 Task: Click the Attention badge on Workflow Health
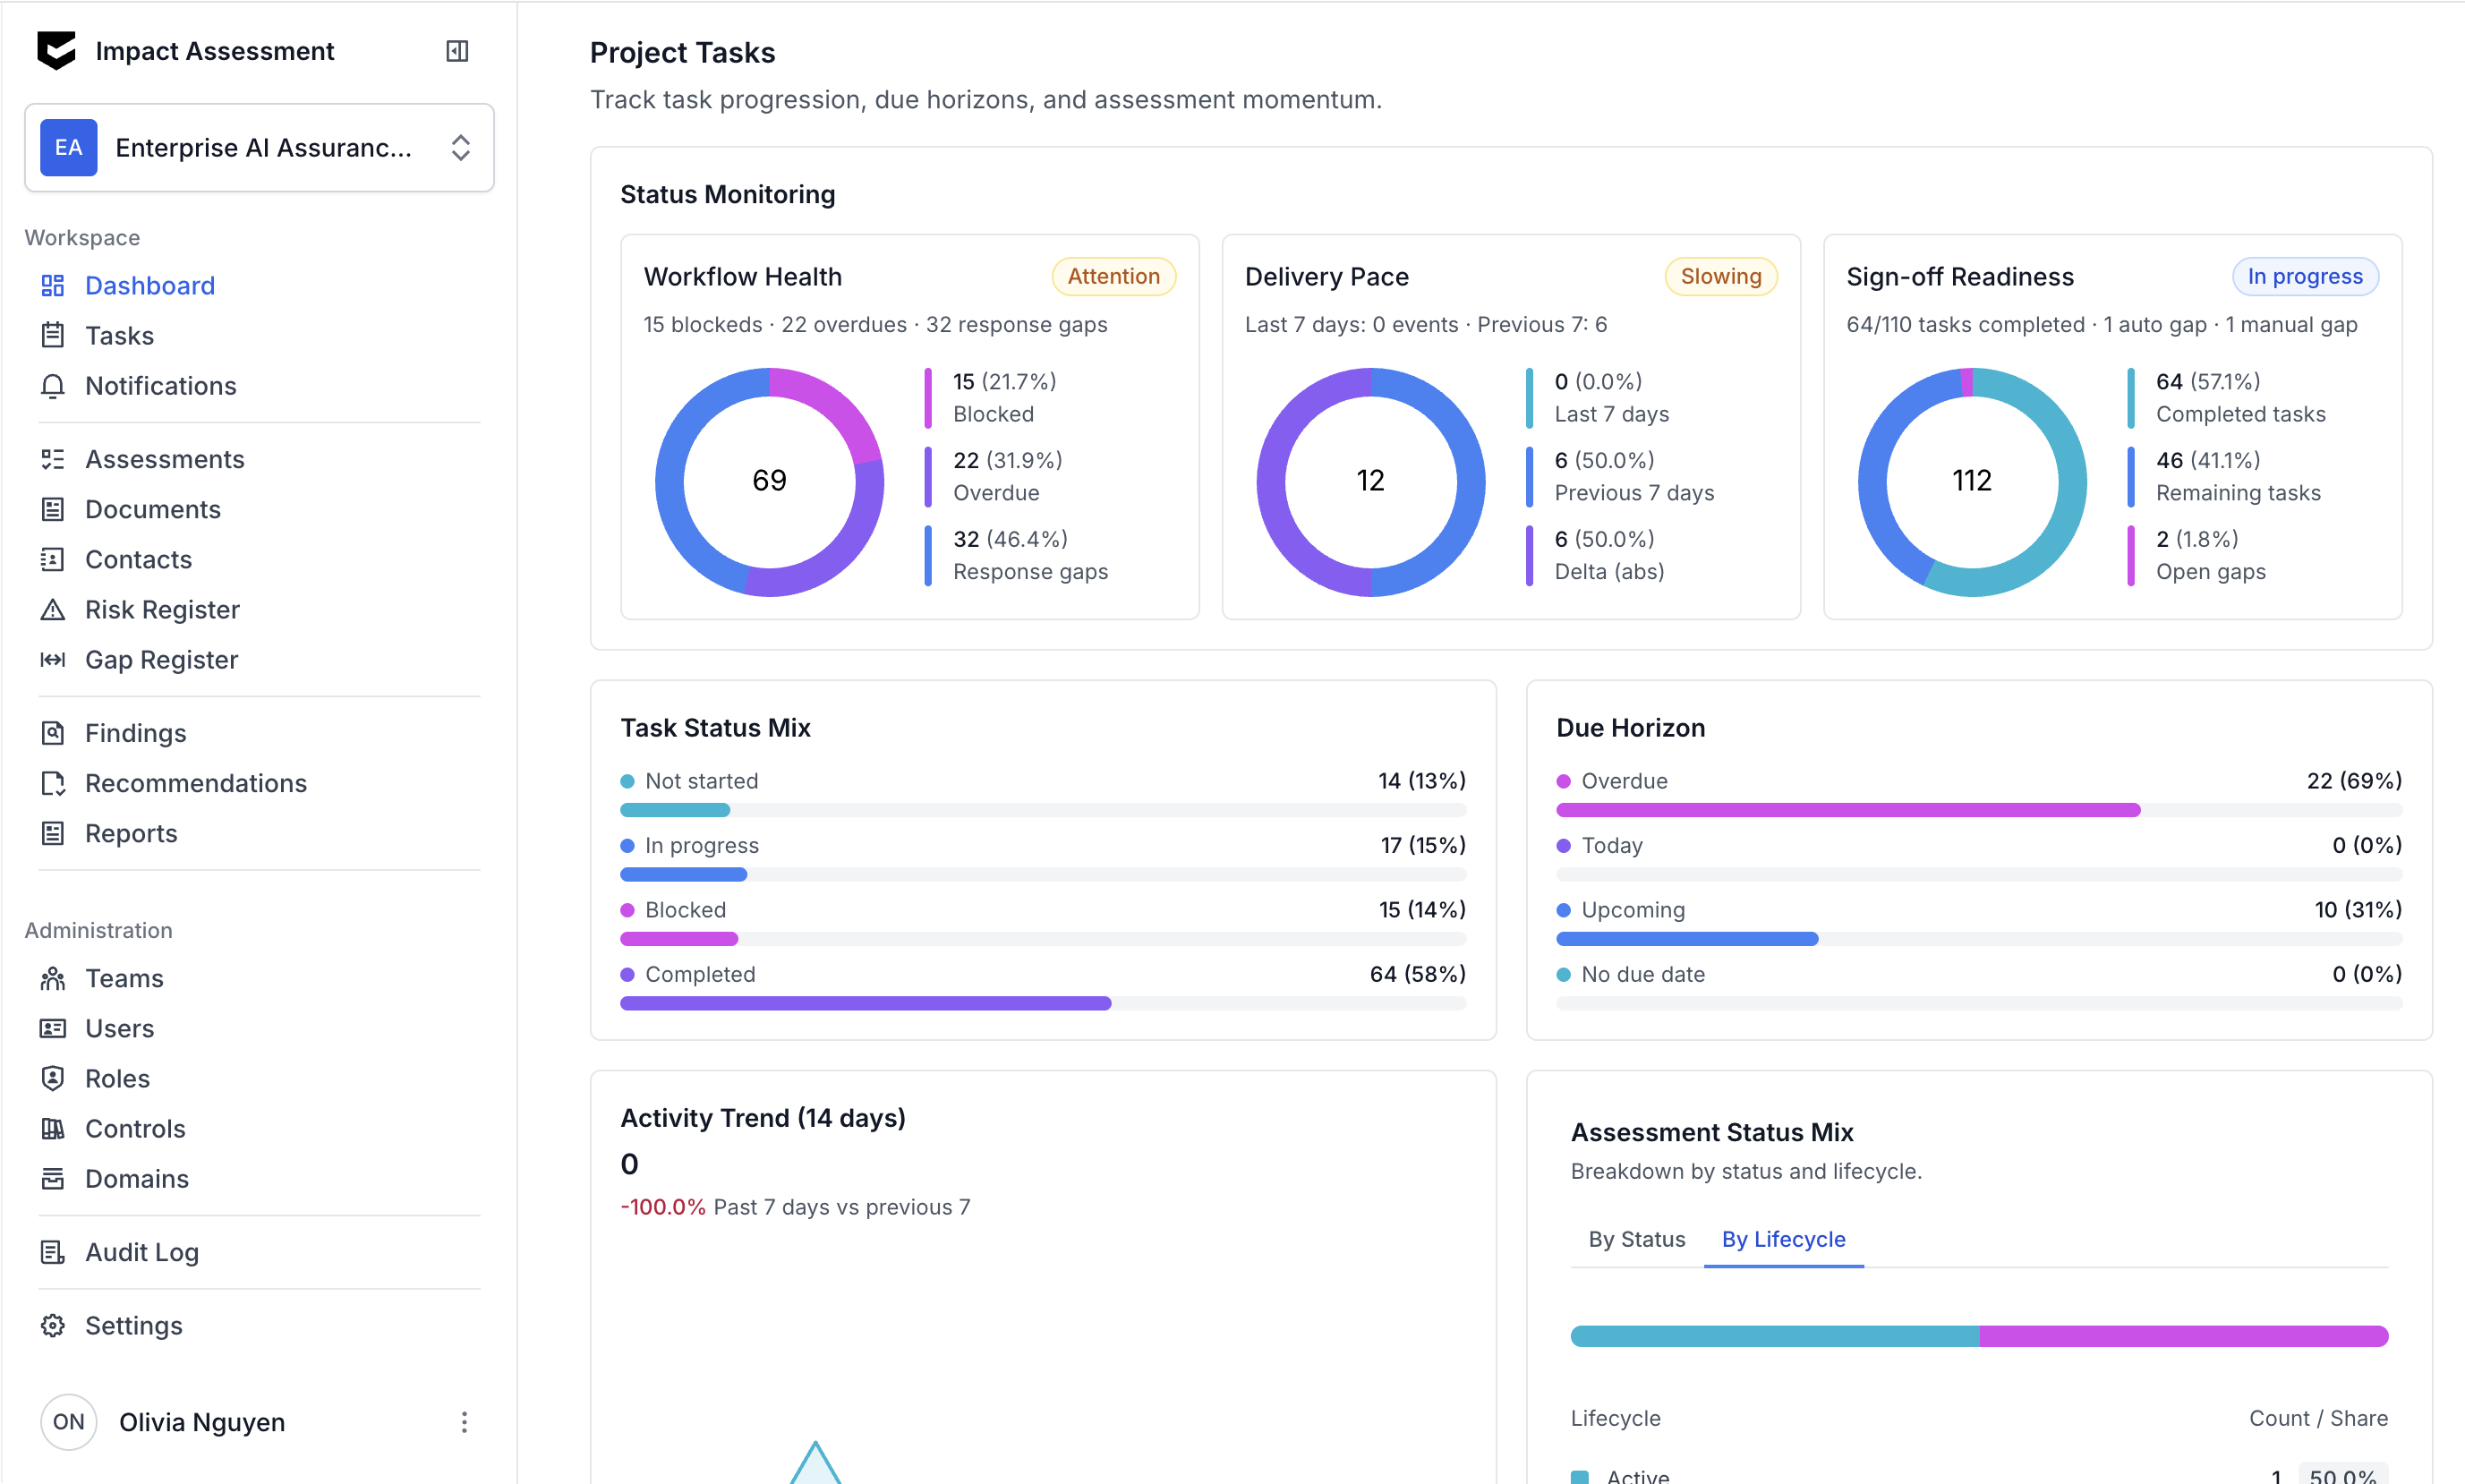(1113, 276)
